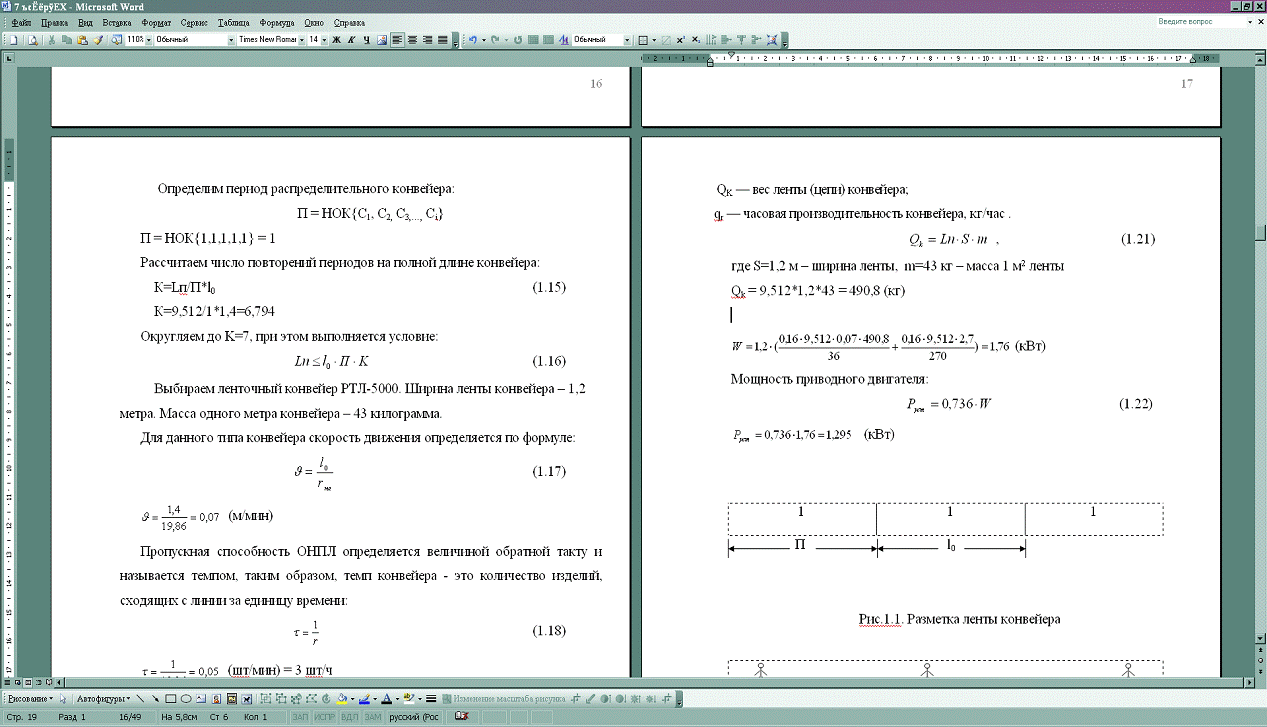
Task: Open the Таблица menu
Action: pyautogui.click(x=233, y=22)
